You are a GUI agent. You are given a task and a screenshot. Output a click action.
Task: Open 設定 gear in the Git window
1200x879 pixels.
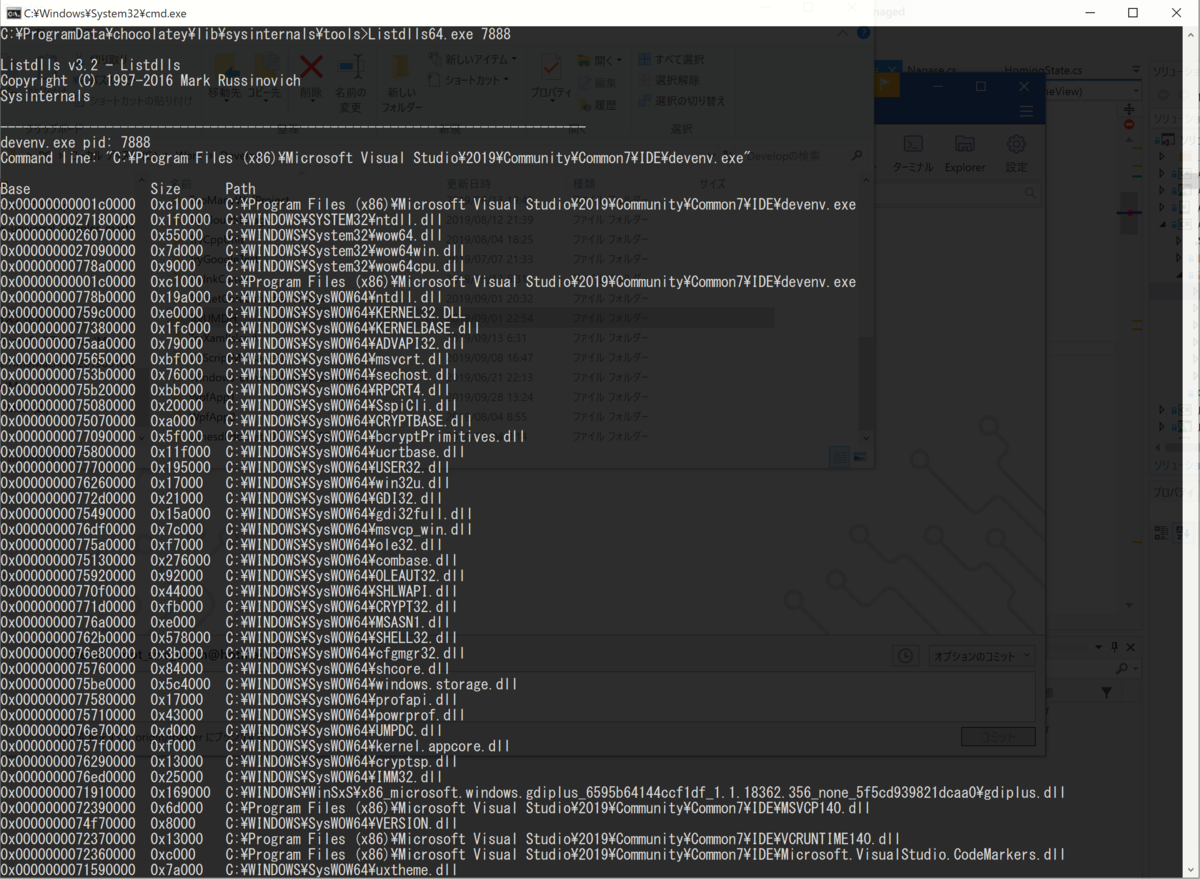click(1016, 155)
